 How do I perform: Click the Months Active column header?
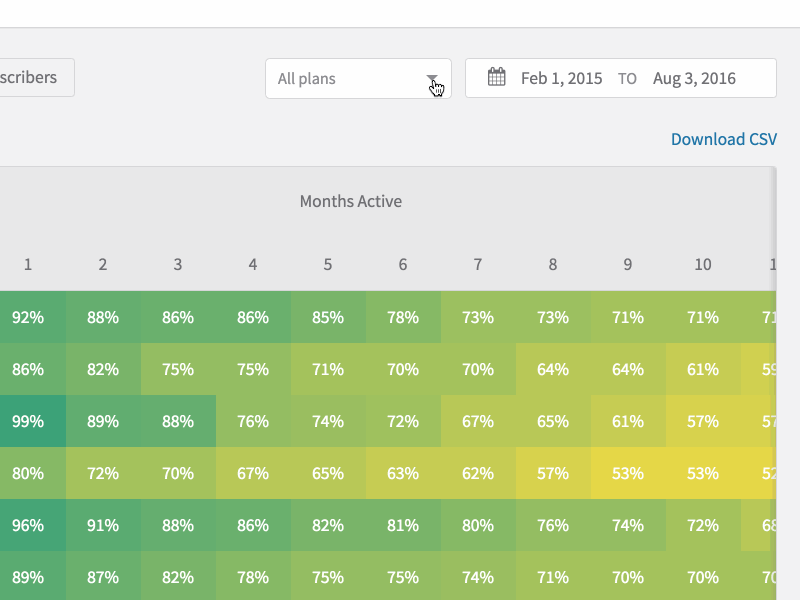pyautogui.click(x=351, y=201)
